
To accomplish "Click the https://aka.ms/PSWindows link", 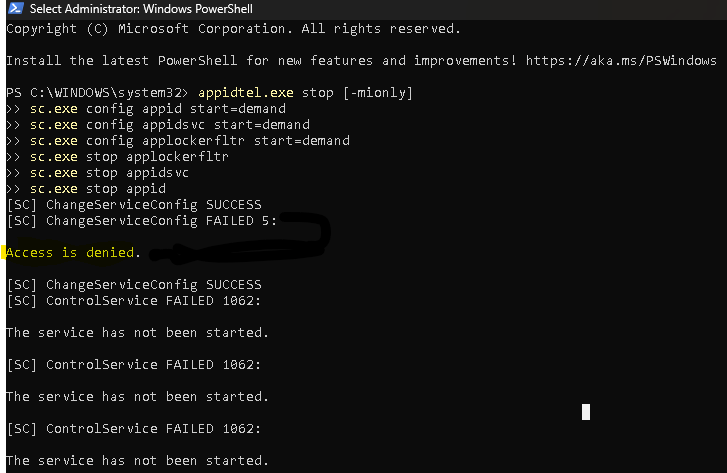I will click(621, 61).
